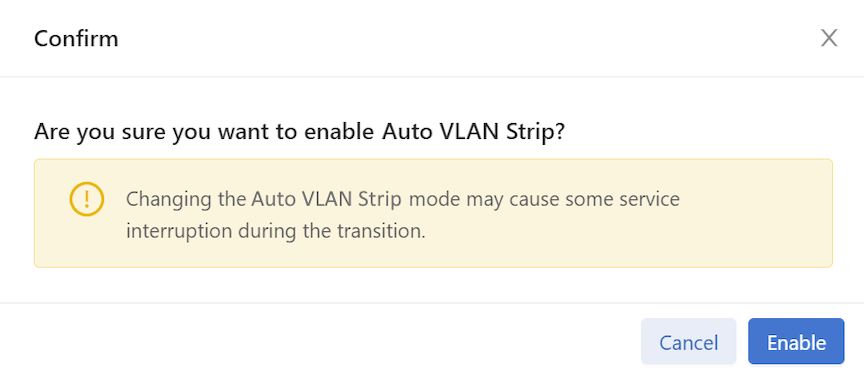Close the Confirm dialog with the X icon
The image size is (864, 376).
tap(829, 39)
